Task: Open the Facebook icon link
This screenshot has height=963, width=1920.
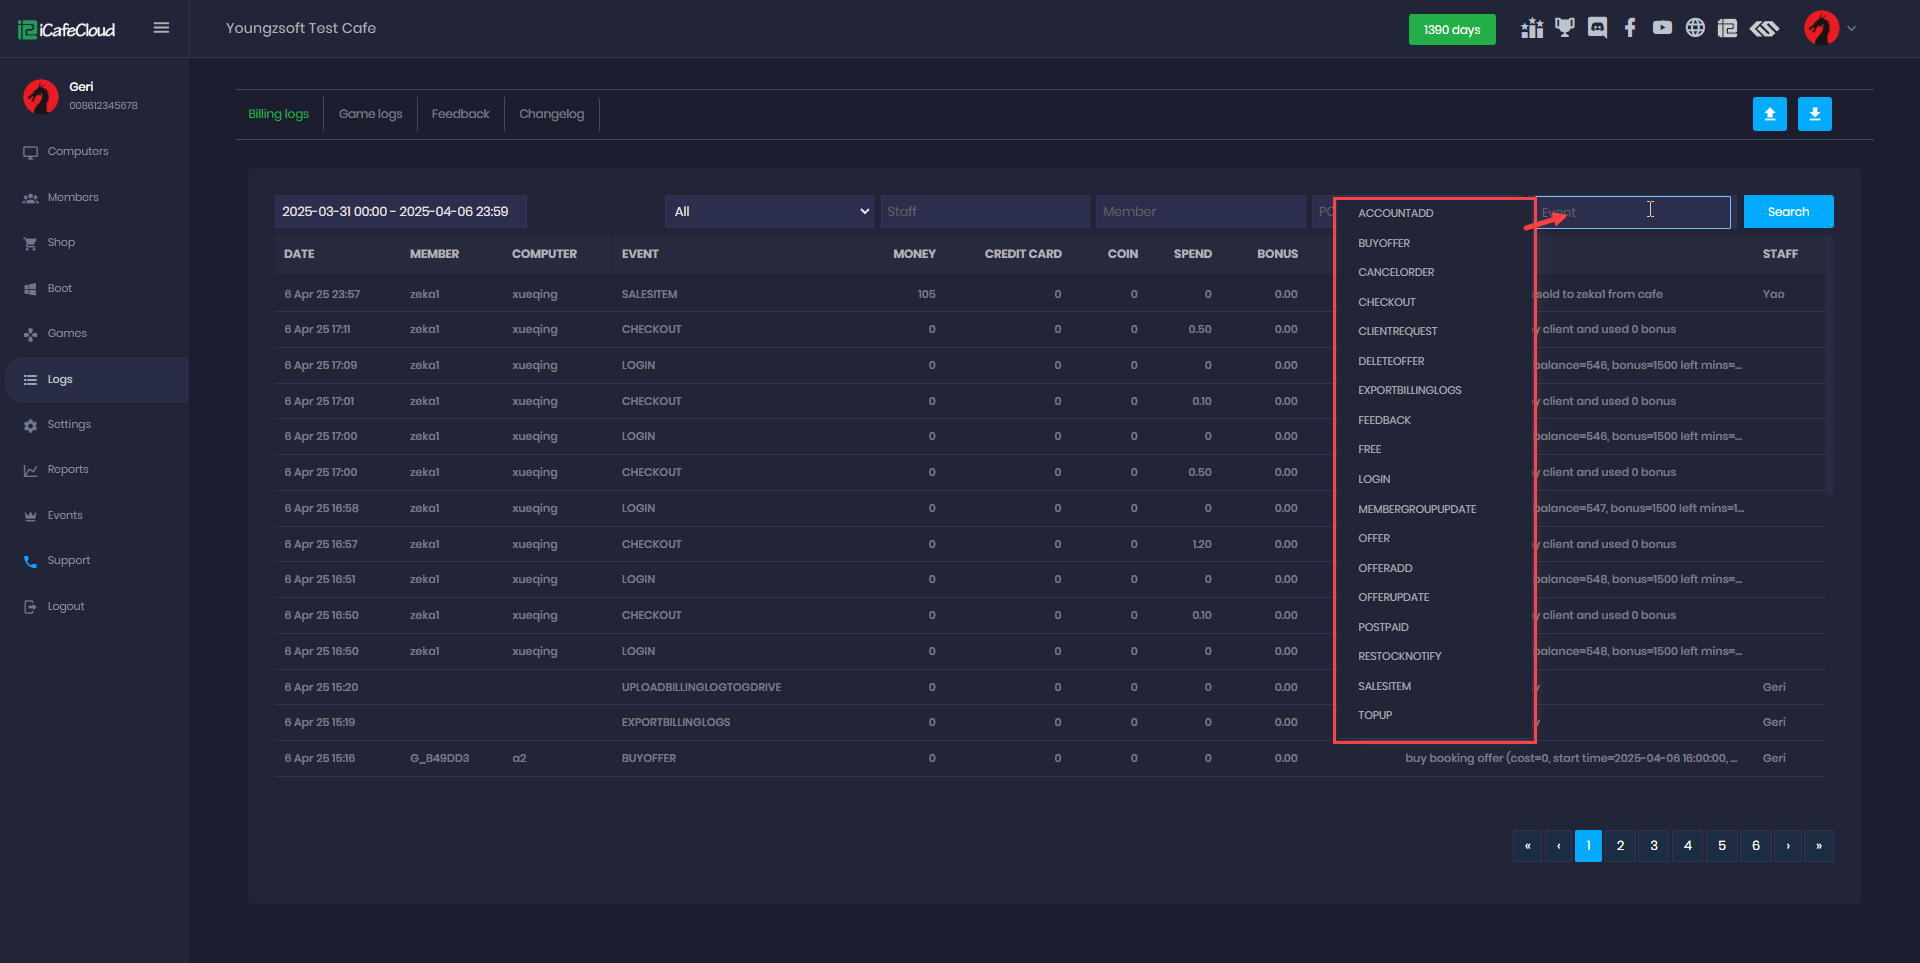Action: [x=1630, y=28]
